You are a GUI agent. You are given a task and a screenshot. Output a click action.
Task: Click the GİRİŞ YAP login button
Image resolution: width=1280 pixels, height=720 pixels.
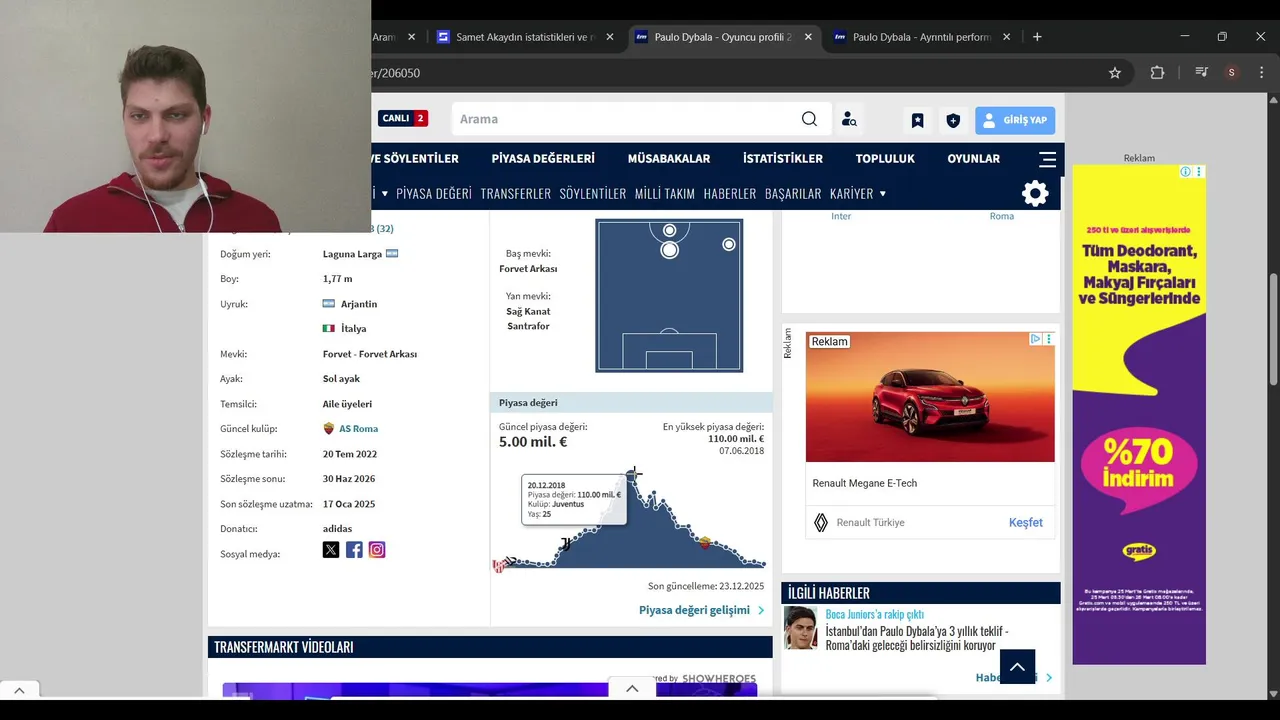pyautogui.click(x=1015, y=120)
